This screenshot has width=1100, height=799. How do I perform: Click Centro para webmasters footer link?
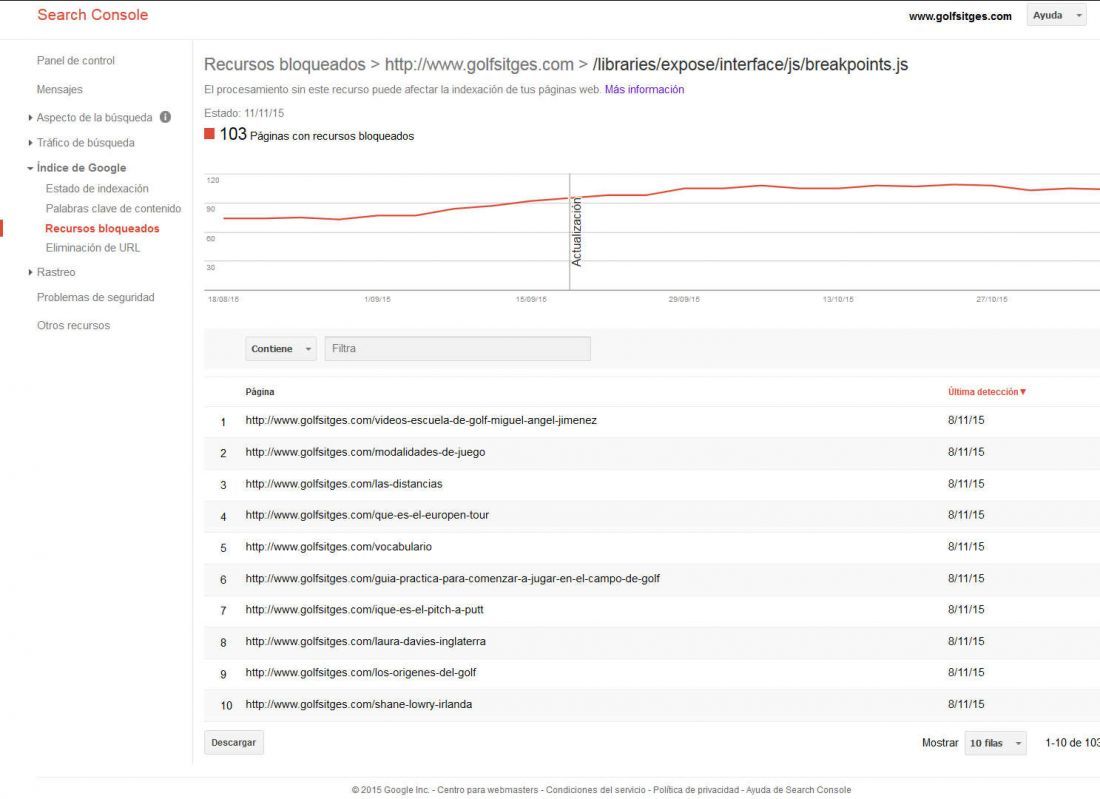coord(488,790)
